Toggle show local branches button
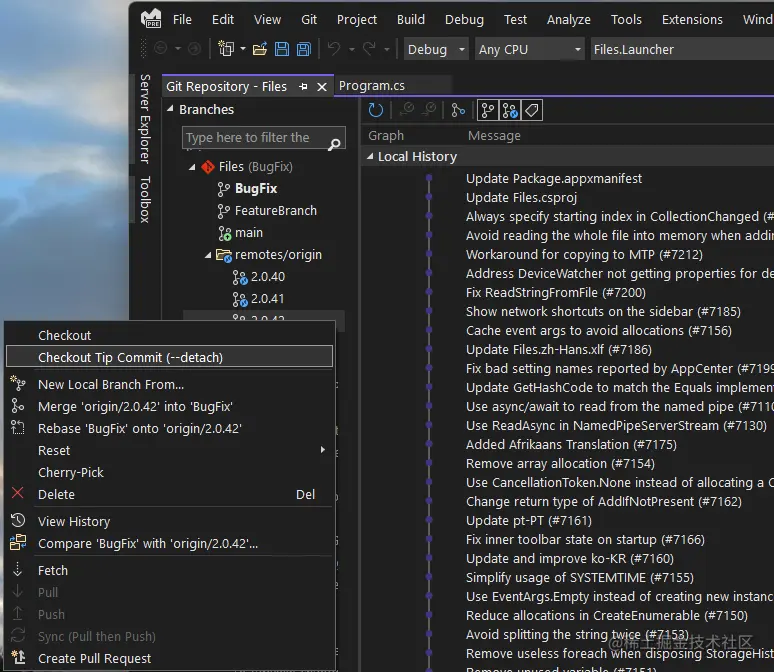Image resolution: width=774 pixels, height=672 pixels. (488, 110)
